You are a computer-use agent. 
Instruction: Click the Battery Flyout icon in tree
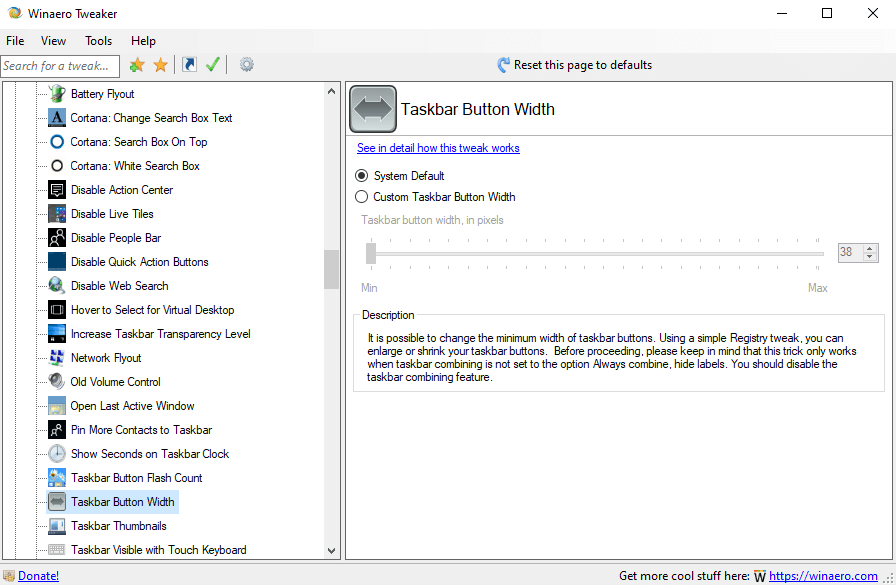tap(57, 94)
